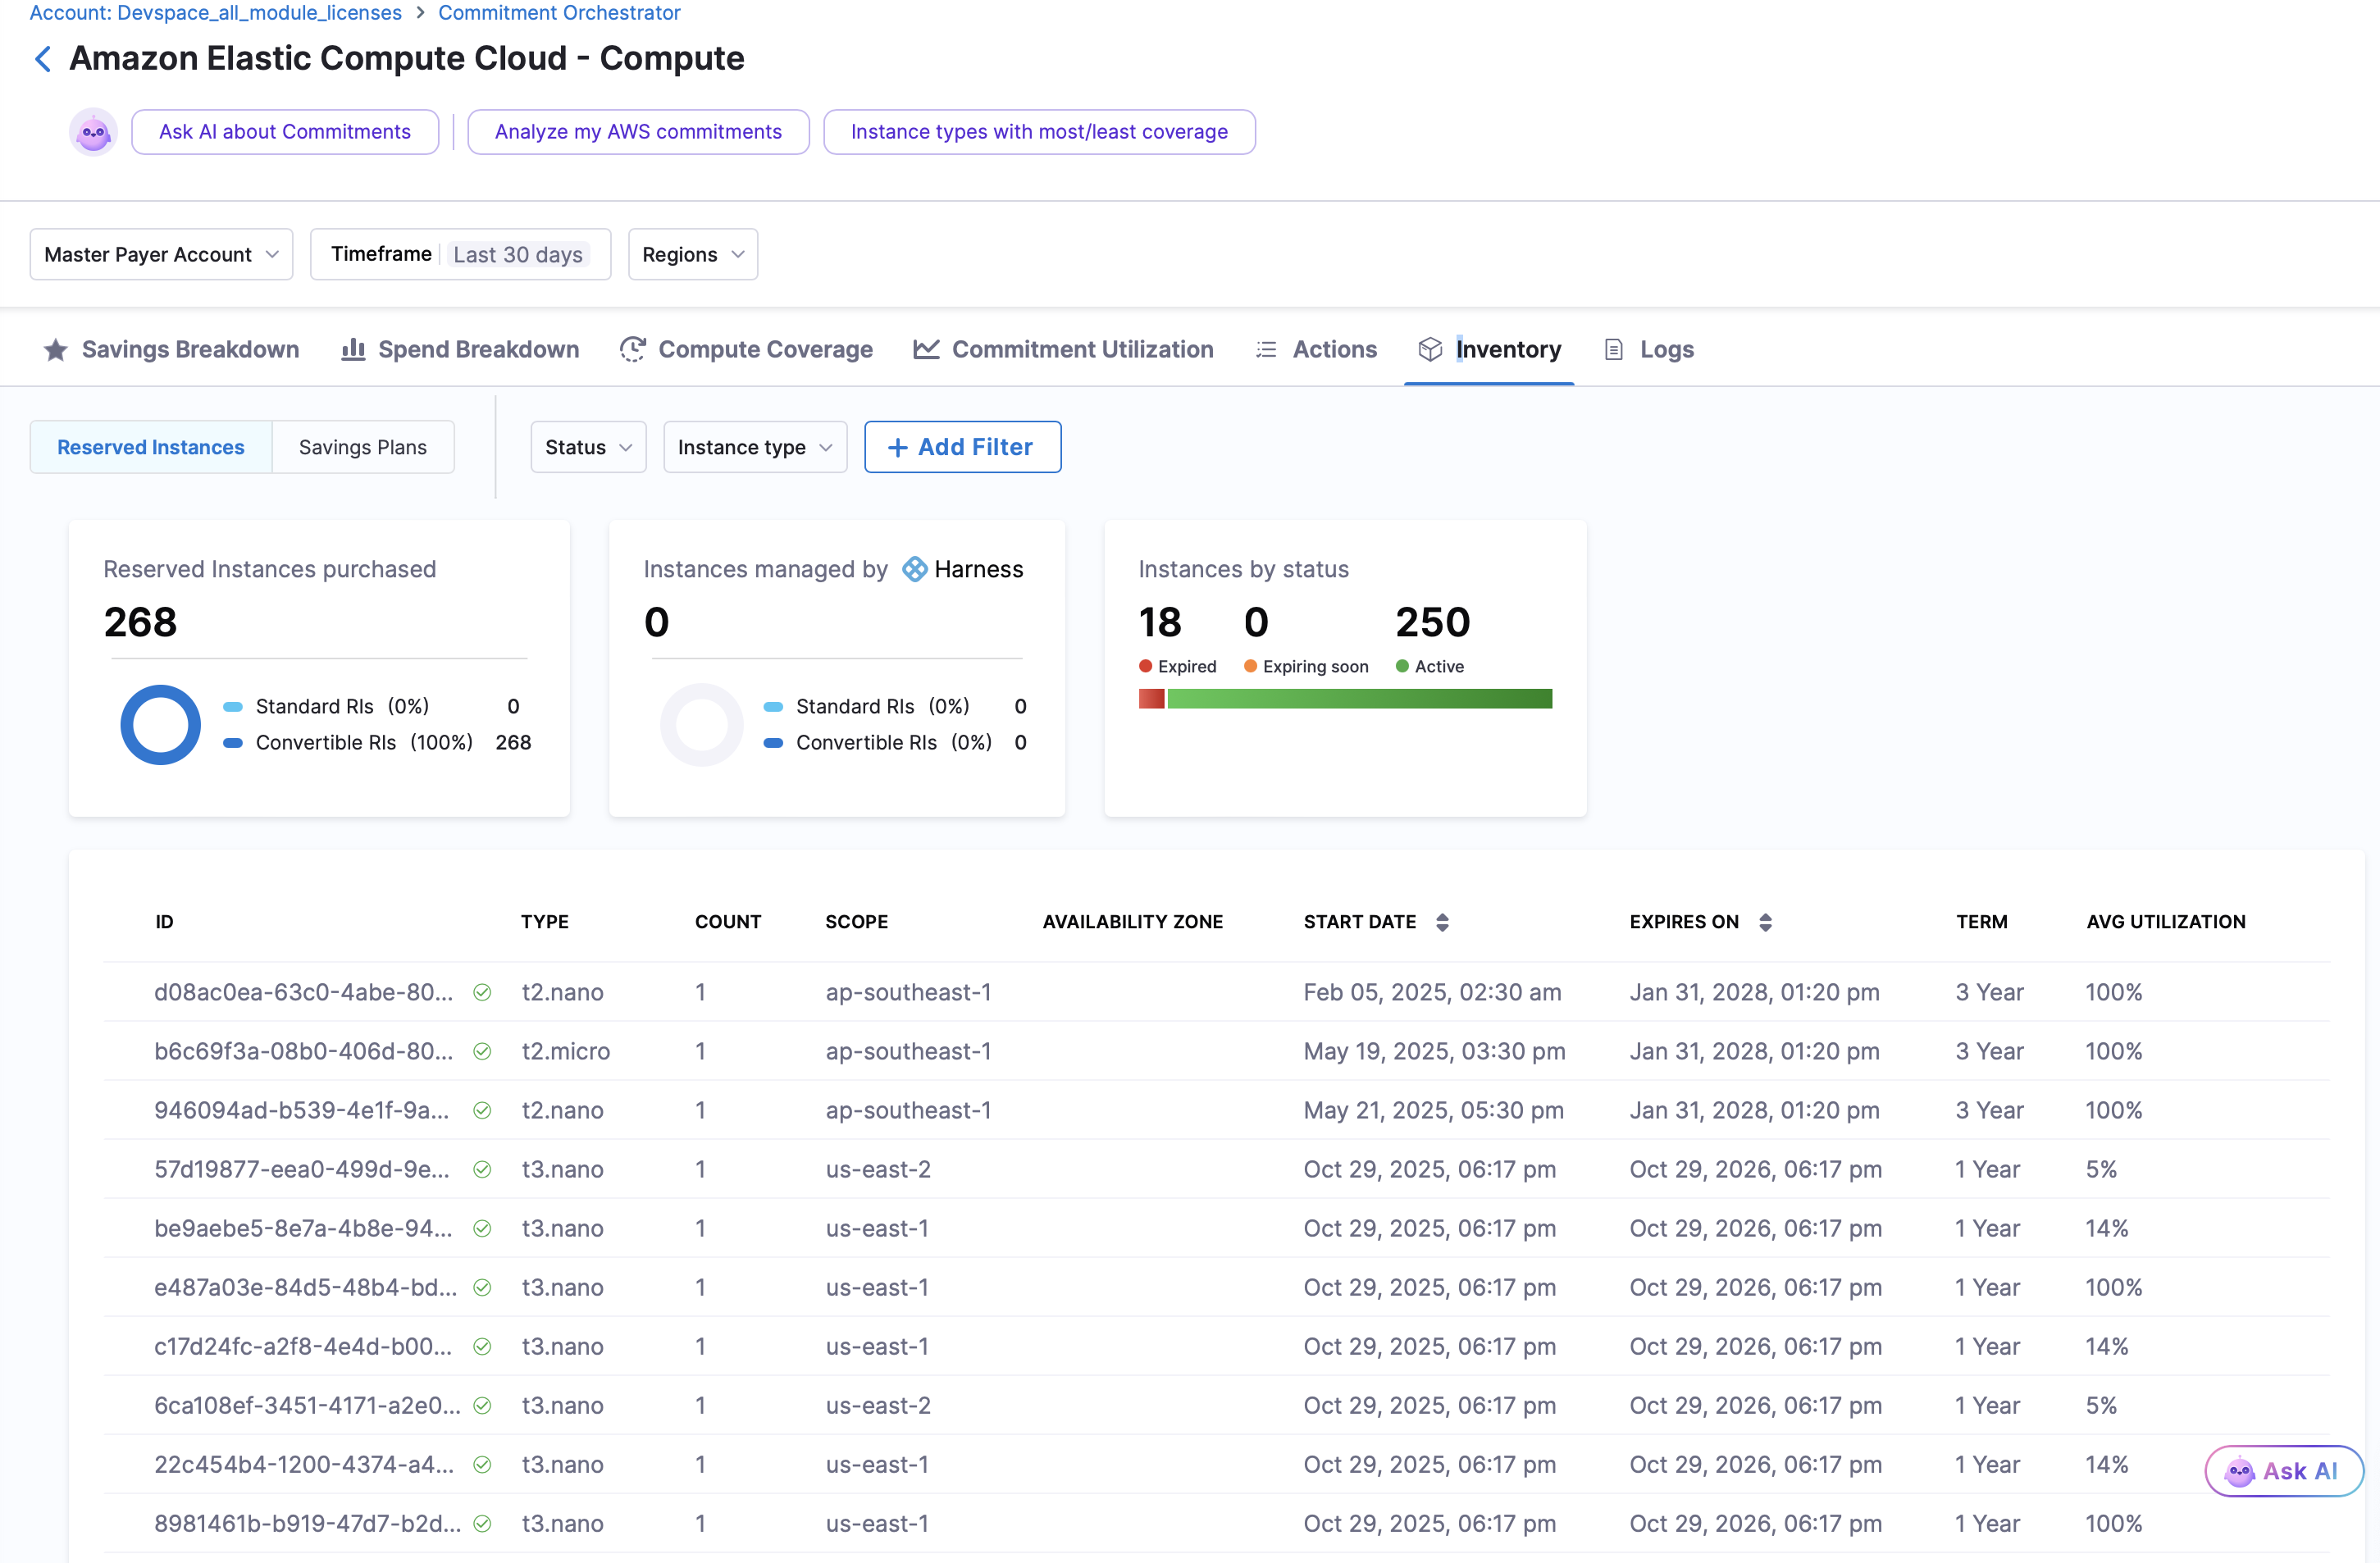Click the Savings Breakdown star icon
Screen dimensions: 2380x1563
(x=56, y=350)
